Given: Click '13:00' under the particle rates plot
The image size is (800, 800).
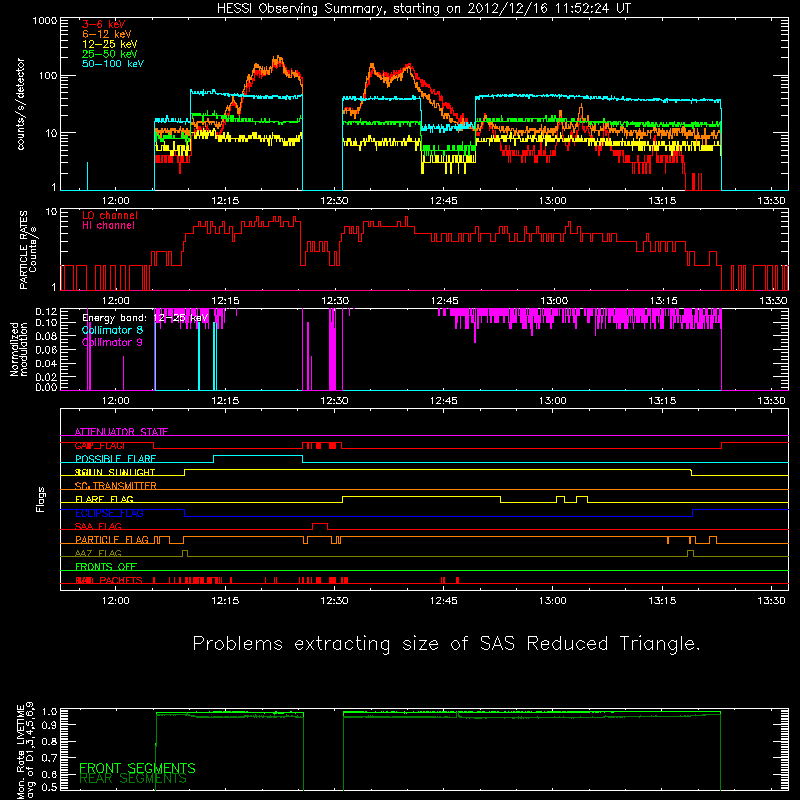Looking at the screenshot, I should pyautogui.click(x=553, y=301).
